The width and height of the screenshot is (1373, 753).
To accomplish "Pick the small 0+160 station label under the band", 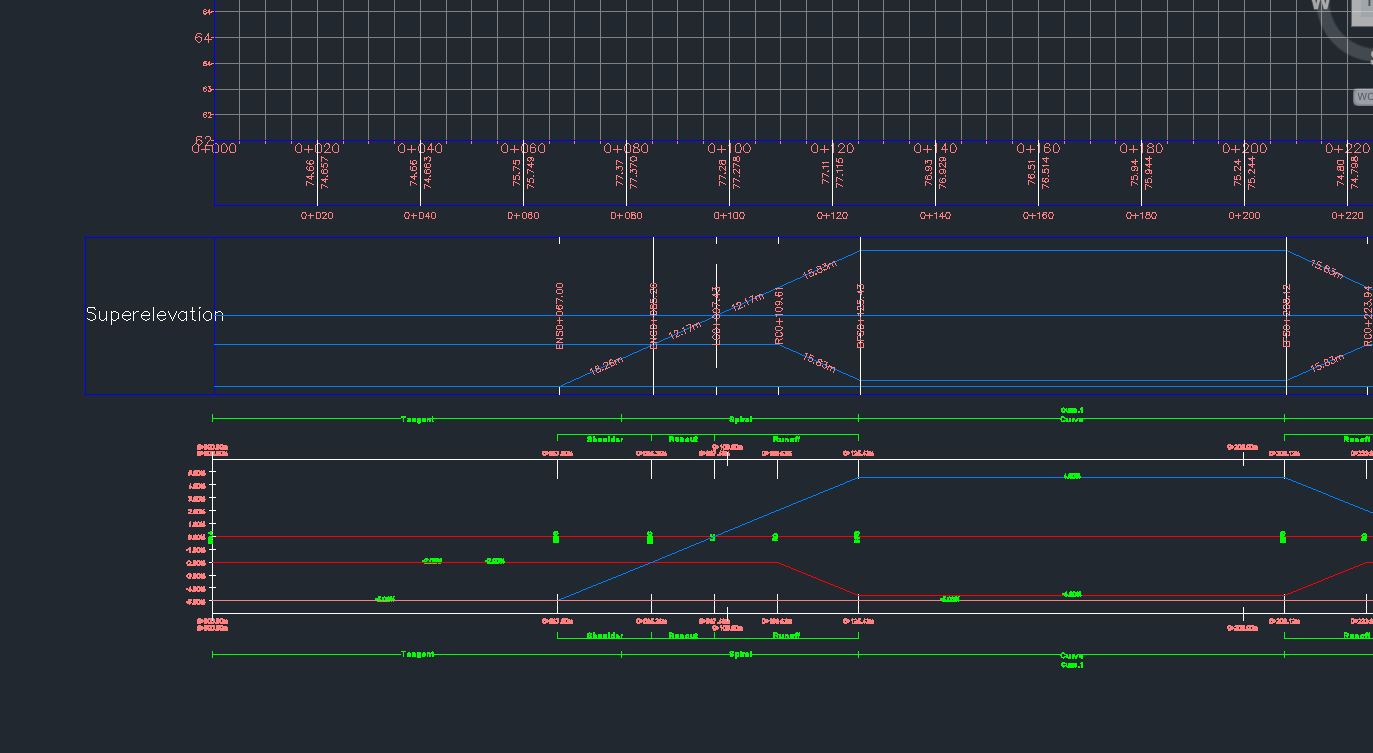I will pyautogui.click(x=1038, y=215).
